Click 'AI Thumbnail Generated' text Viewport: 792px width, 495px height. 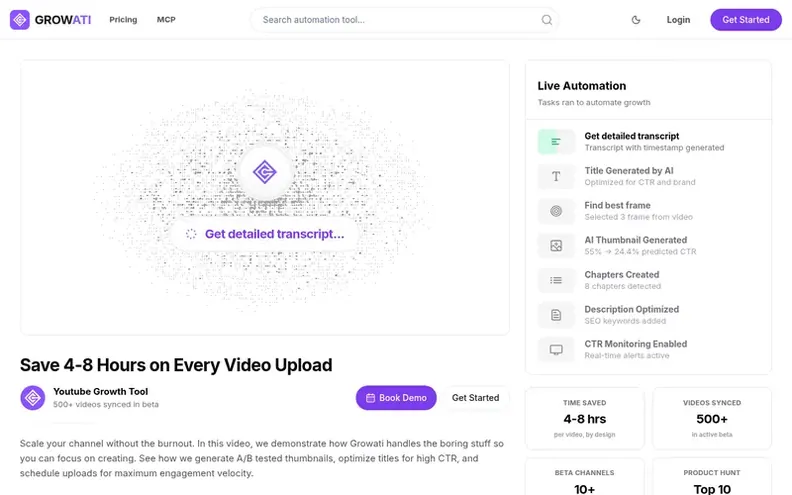click(635, 240)
